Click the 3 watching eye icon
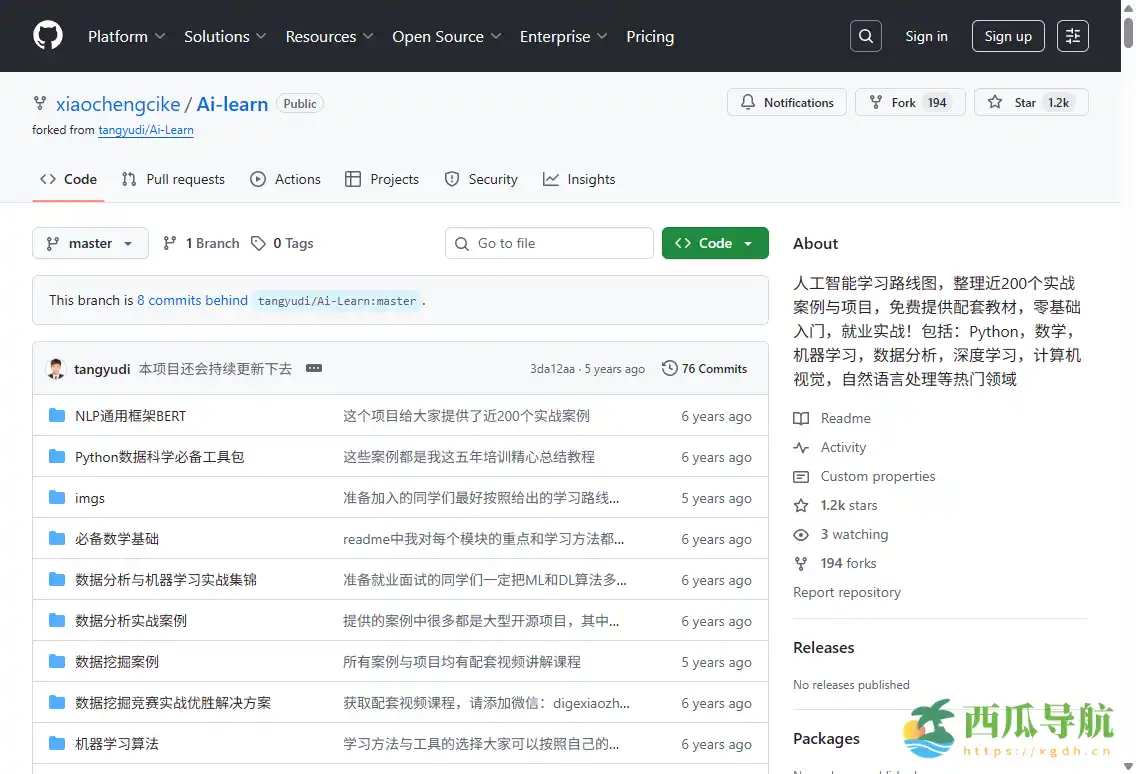Screen dimensions: 1136x774 (800, 534)
